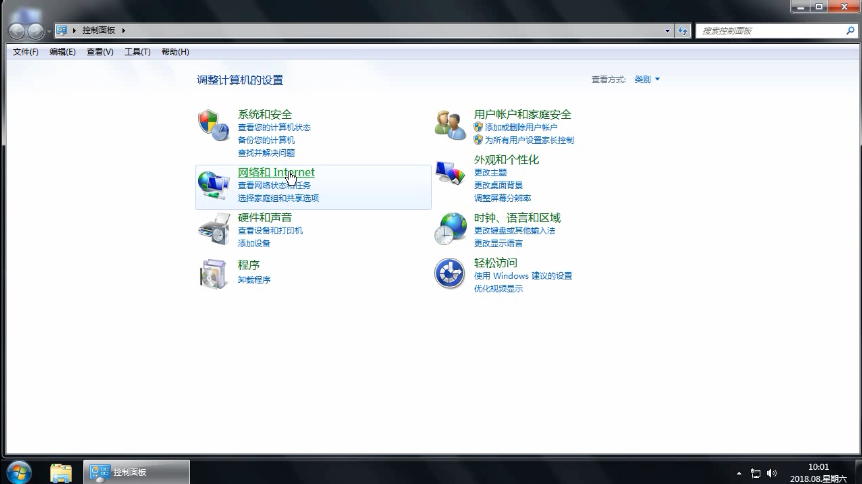Show hidden tray icons with the arrow
Image resolution: width=862 pixels, height=484 pixels.
tap(739, 472)
